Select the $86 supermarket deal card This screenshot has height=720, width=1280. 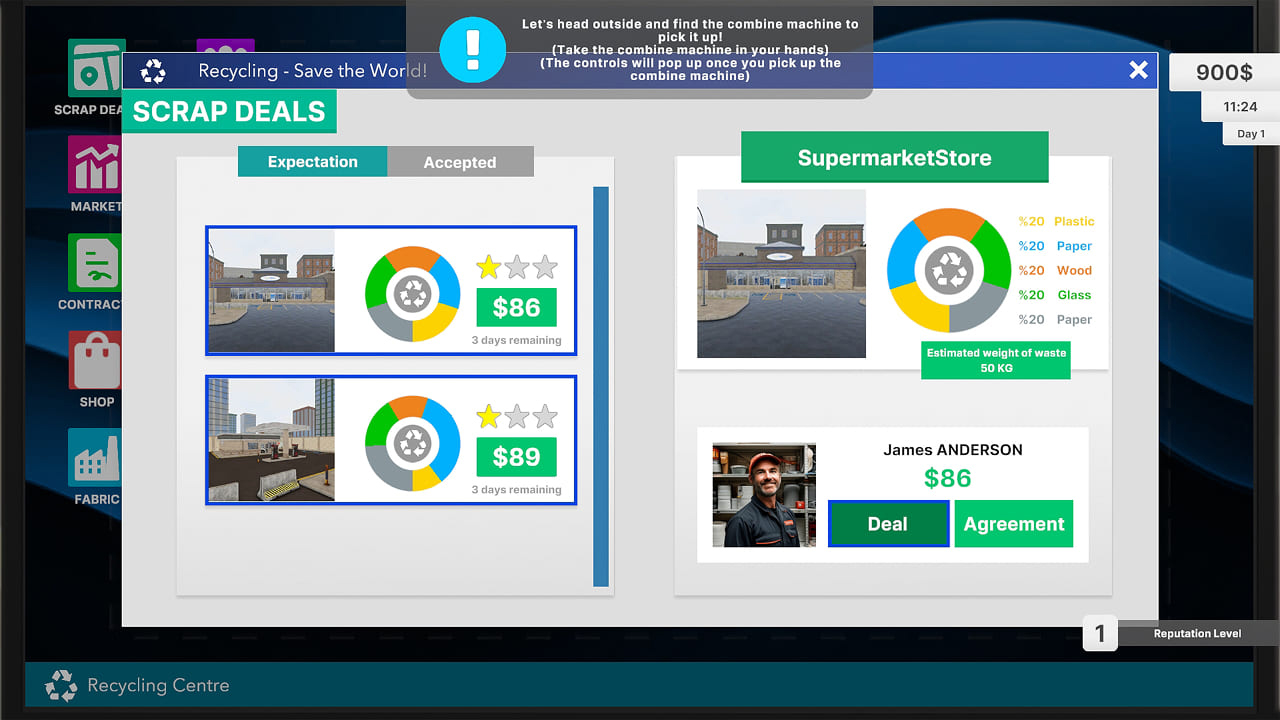tap(390, 290)
